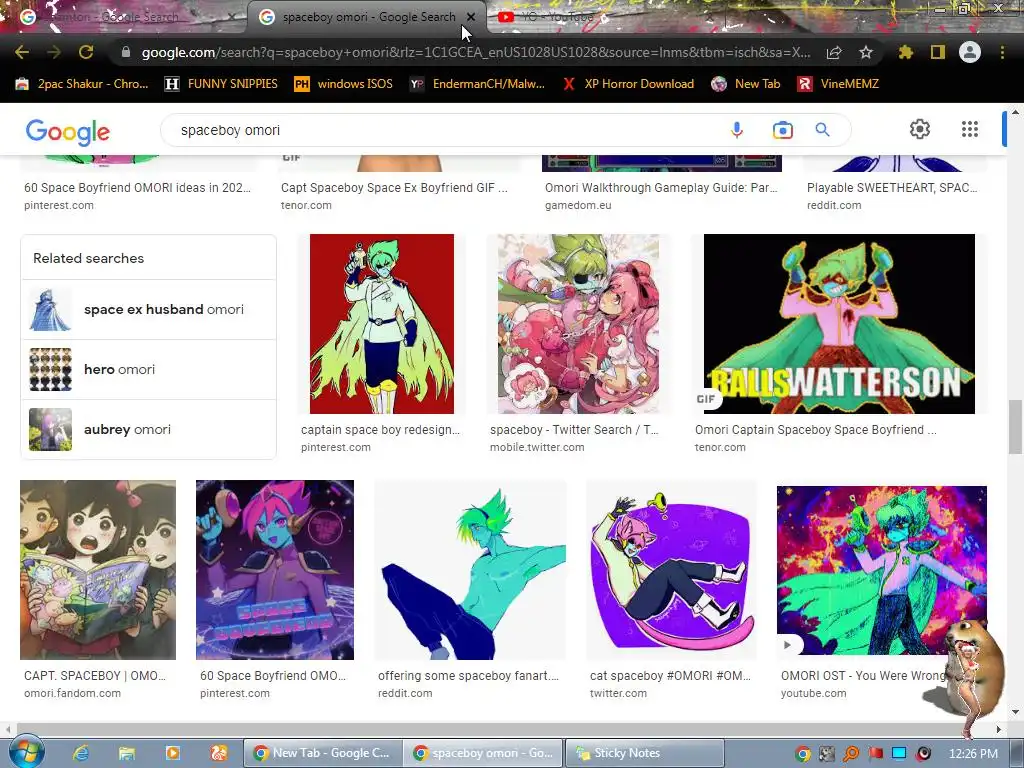This screenshot has height=768, width=1024.
Task: Switch to Sticky Notes taskbar window
Action: point(645,753)
